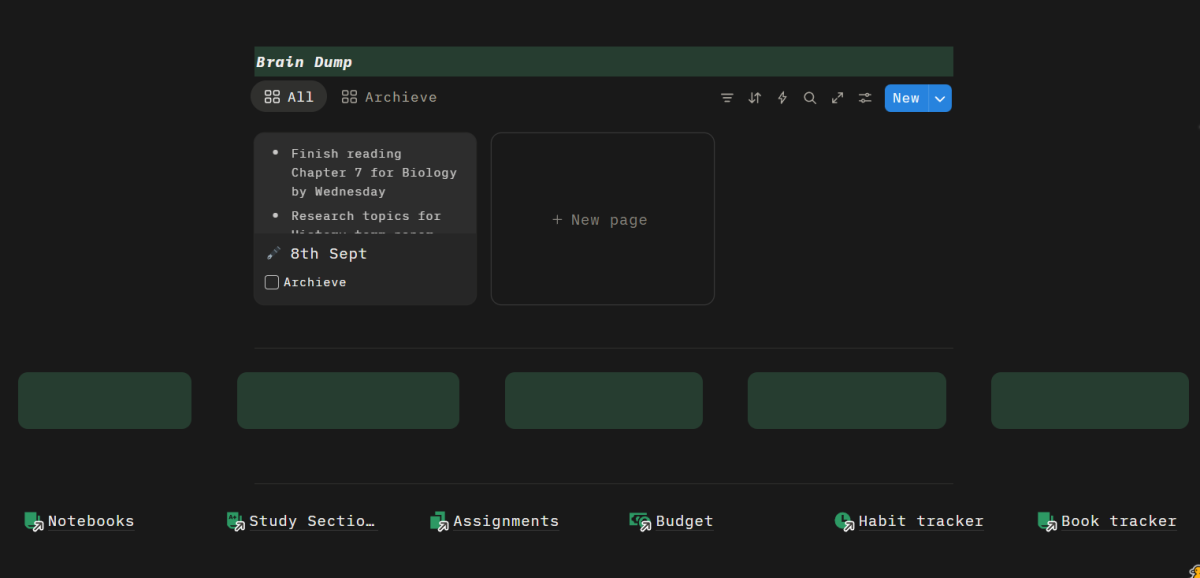The image size is (1200, 578).
Task: Open view settings sliders icon
Action: 865,98
